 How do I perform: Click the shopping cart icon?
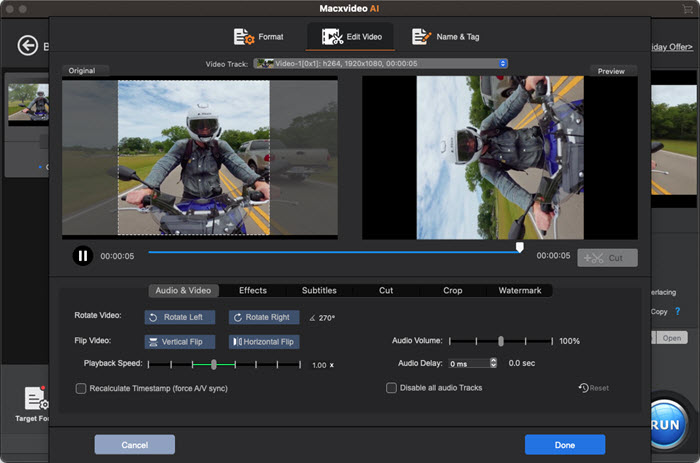[x=688, y=9]
